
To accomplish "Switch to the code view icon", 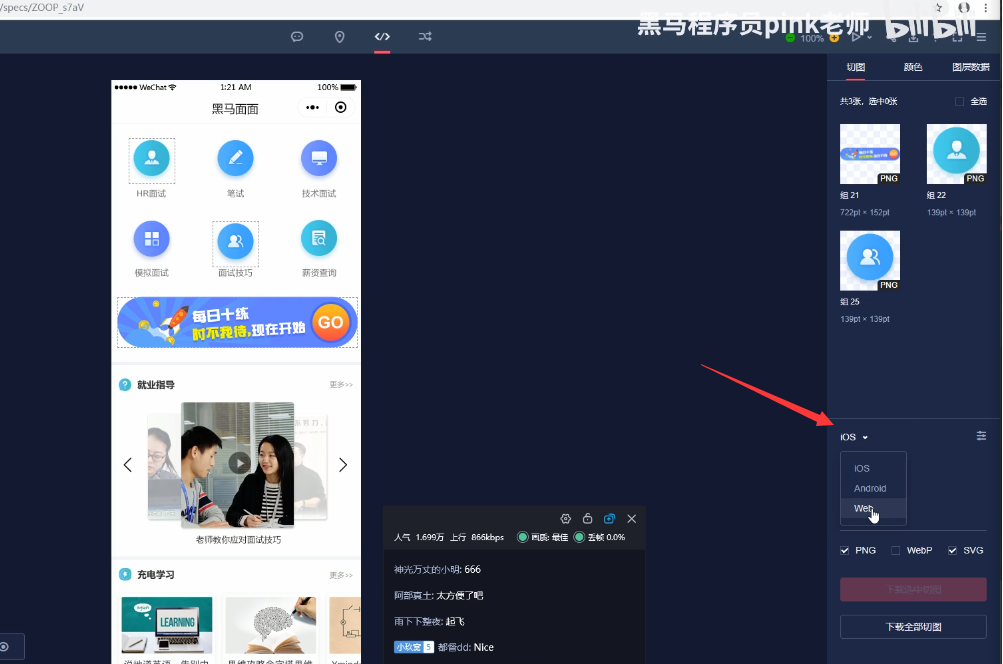I will tap(382, 36).
